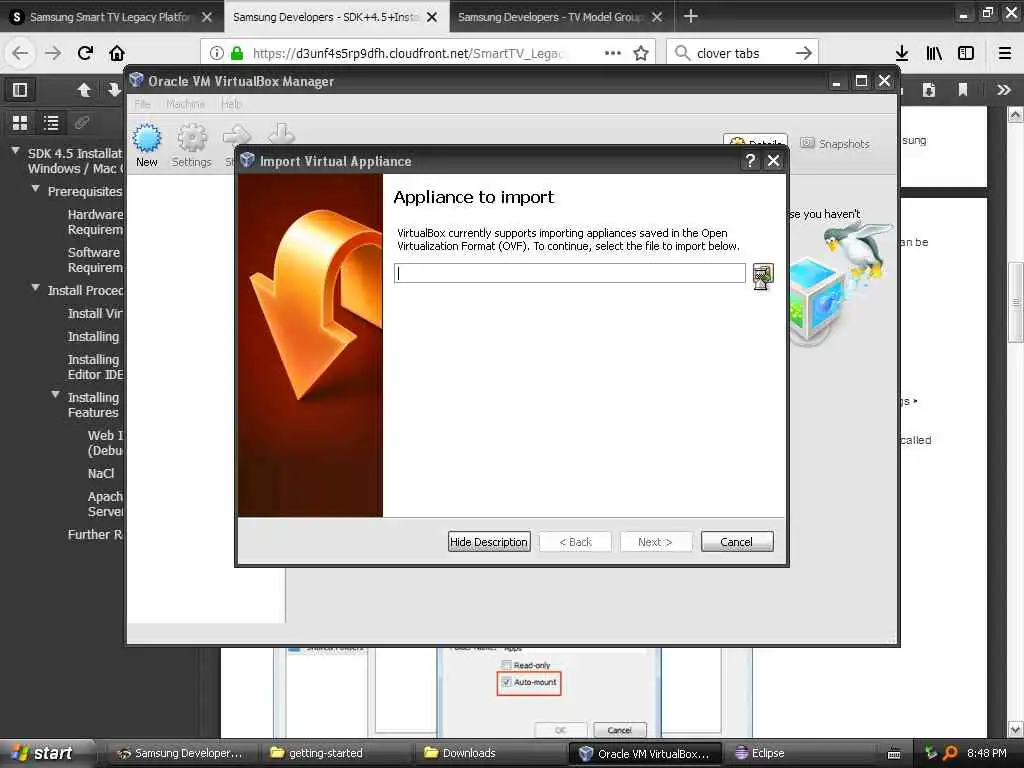The image size is (1024, 768).
Task: Go to previous page in PDF viewer
Action: coord(84,89)
